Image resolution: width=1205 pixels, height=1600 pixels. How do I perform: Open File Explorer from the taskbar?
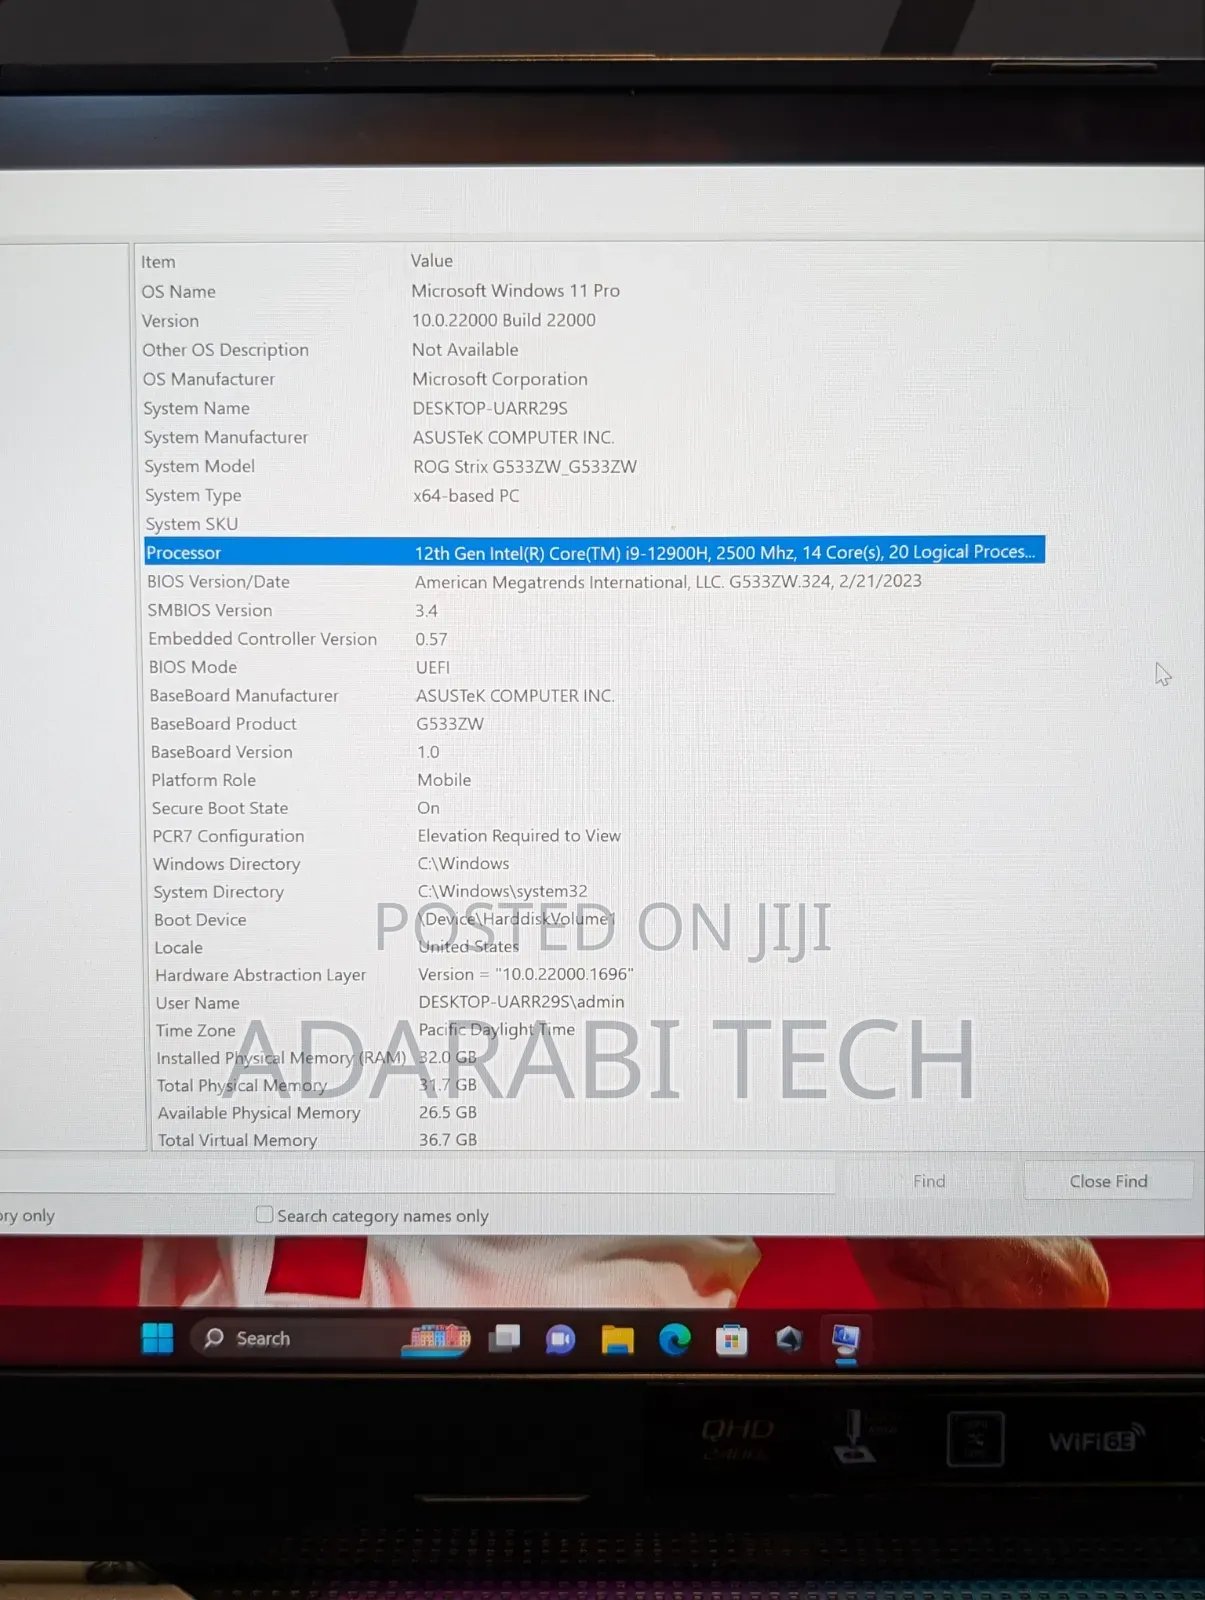617,1339
